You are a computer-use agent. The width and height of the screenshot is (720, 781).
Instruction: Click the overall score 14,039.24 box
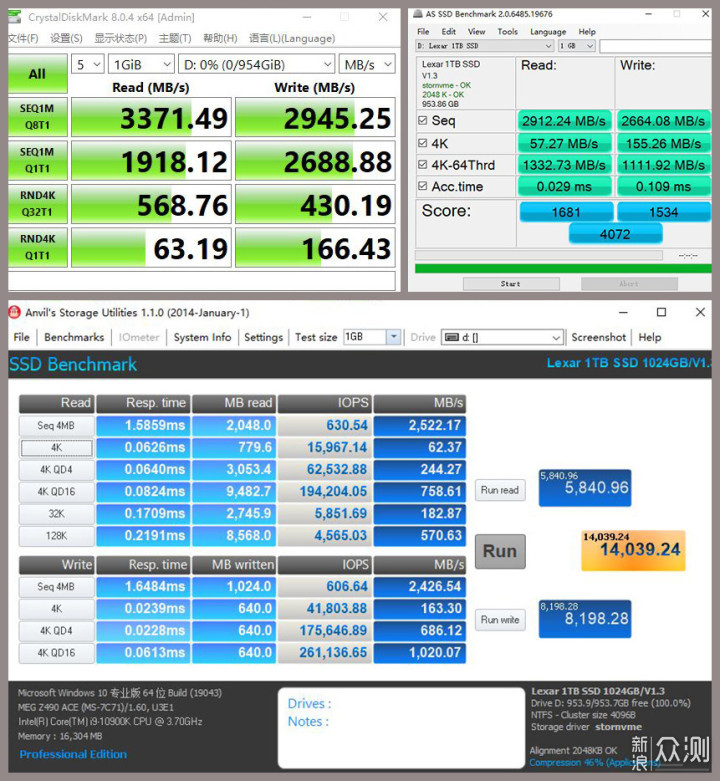(x=633, y=550)
